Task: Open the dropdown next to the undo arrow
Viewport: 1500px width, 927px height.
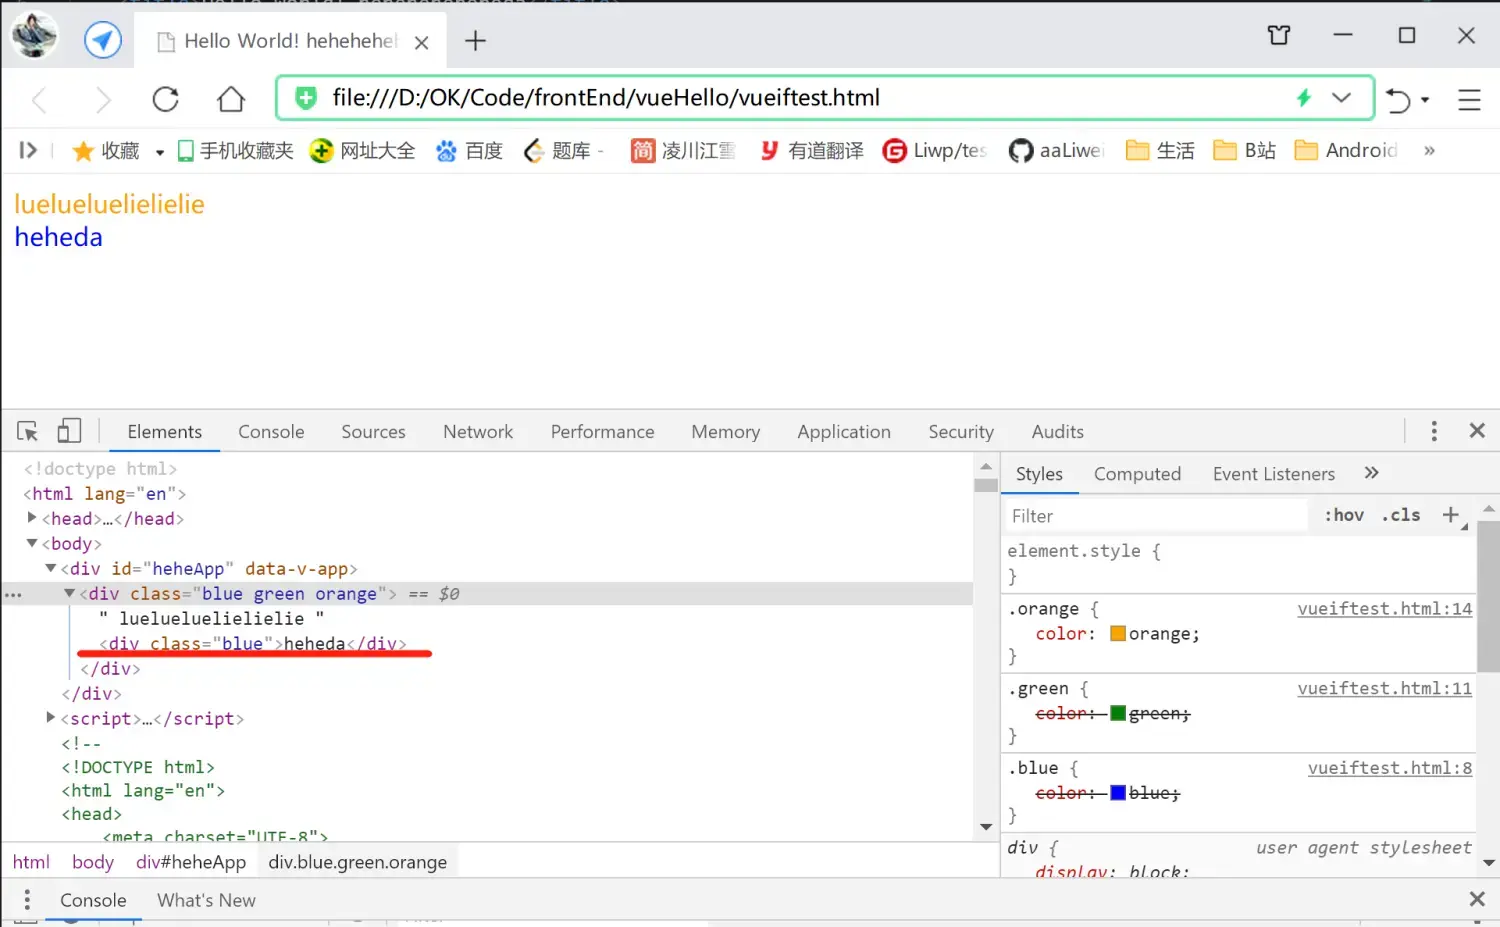Action: [x=1425, y=100]
